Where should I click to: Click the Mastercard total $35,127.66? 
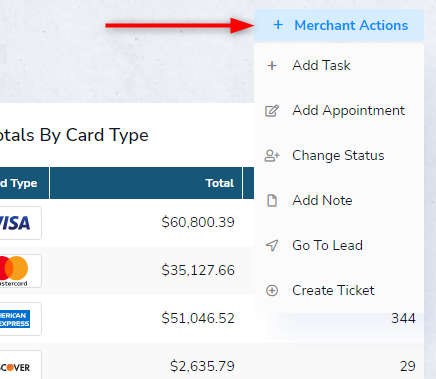198,270
